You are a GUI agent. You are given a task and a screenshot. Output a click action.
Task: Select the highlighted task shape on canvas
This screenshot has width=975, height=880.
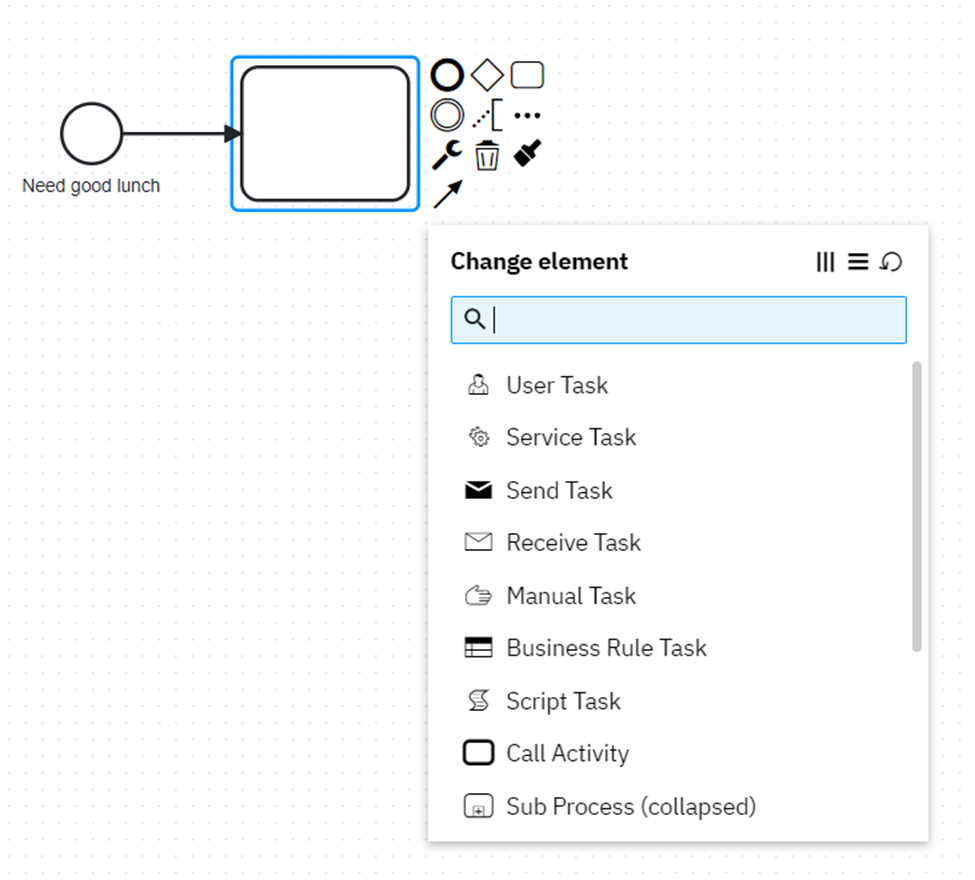pyautogui.click(x=325, y=134)
